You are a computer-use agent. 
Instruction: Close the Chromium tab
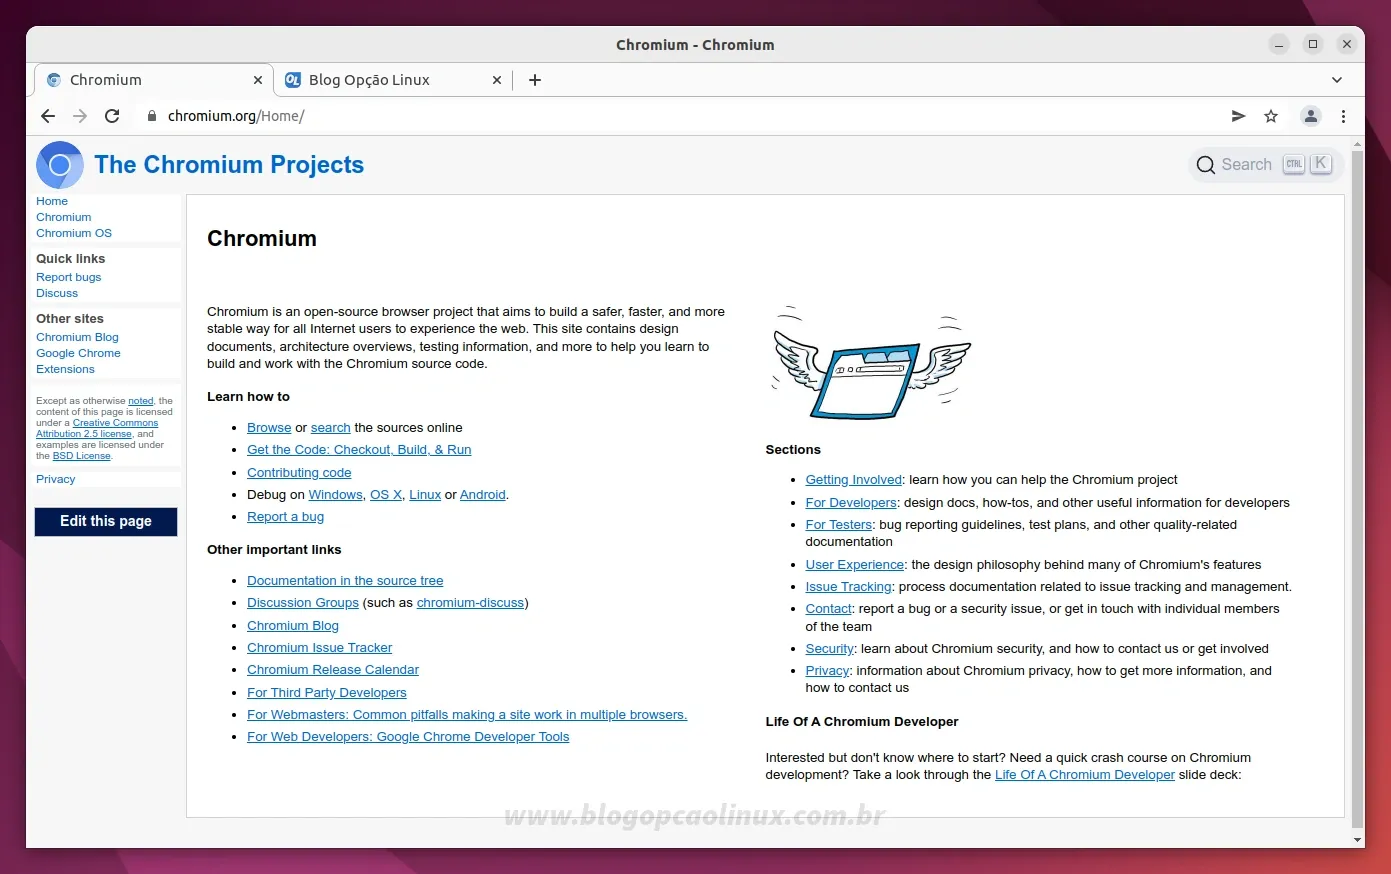click(x=257, y=80)
